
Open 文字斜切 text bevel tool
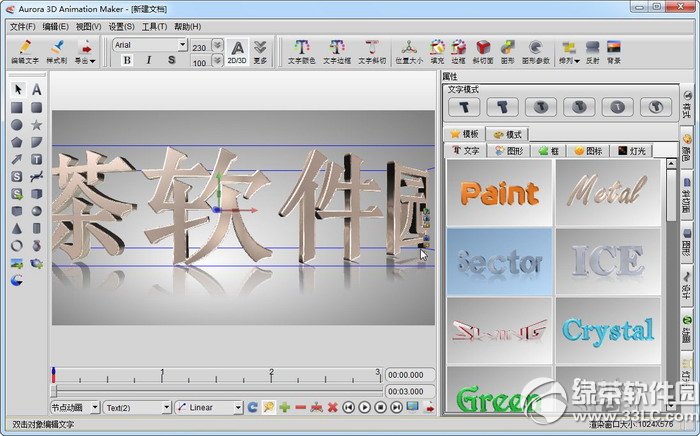pos(371,52)
